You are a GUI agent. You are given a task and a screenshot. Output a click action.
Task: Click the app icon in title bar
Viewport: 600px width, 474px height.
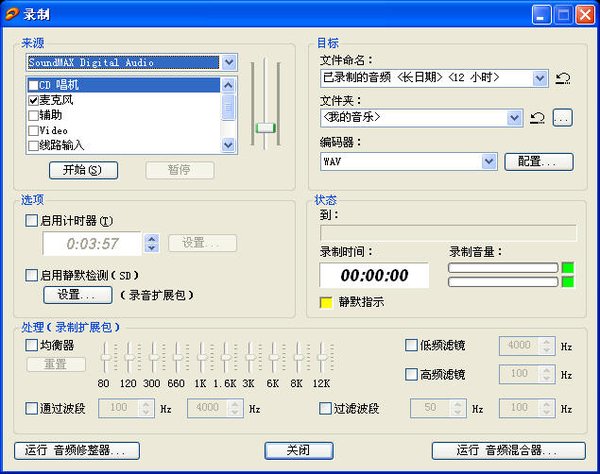point(11,13)
